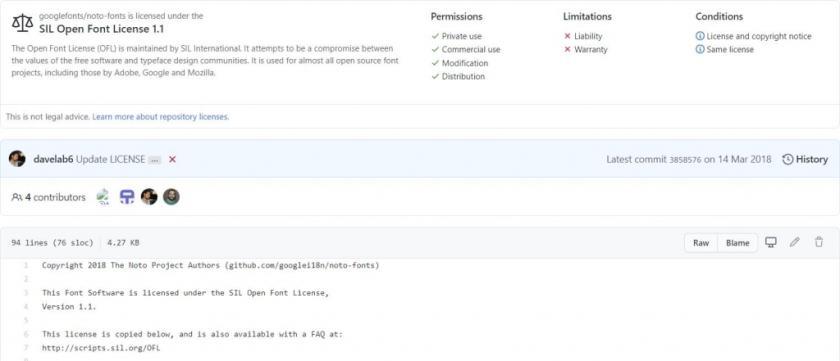Image resolution: width=840 pixels, height=361 pixels.
Task: Click the contributors people icon
Action: coord(17,197)
